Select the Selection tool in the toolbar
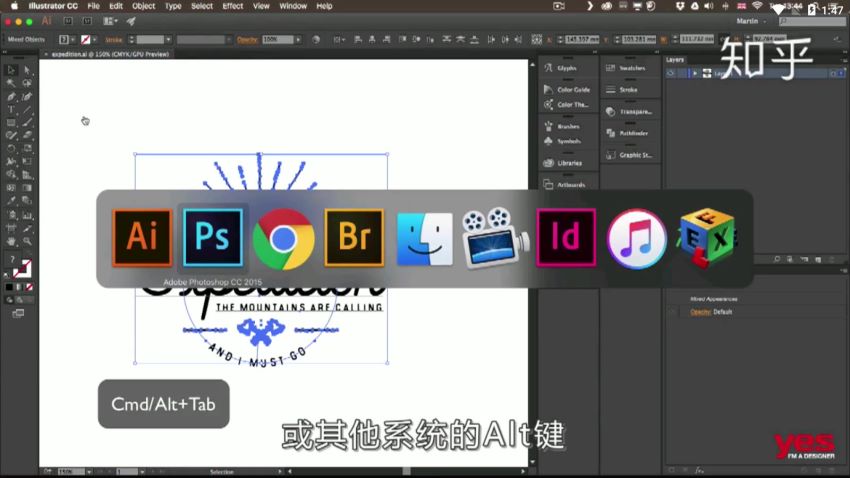The height and width of the screenshot is (478, 850). click(x=11, y=70)
